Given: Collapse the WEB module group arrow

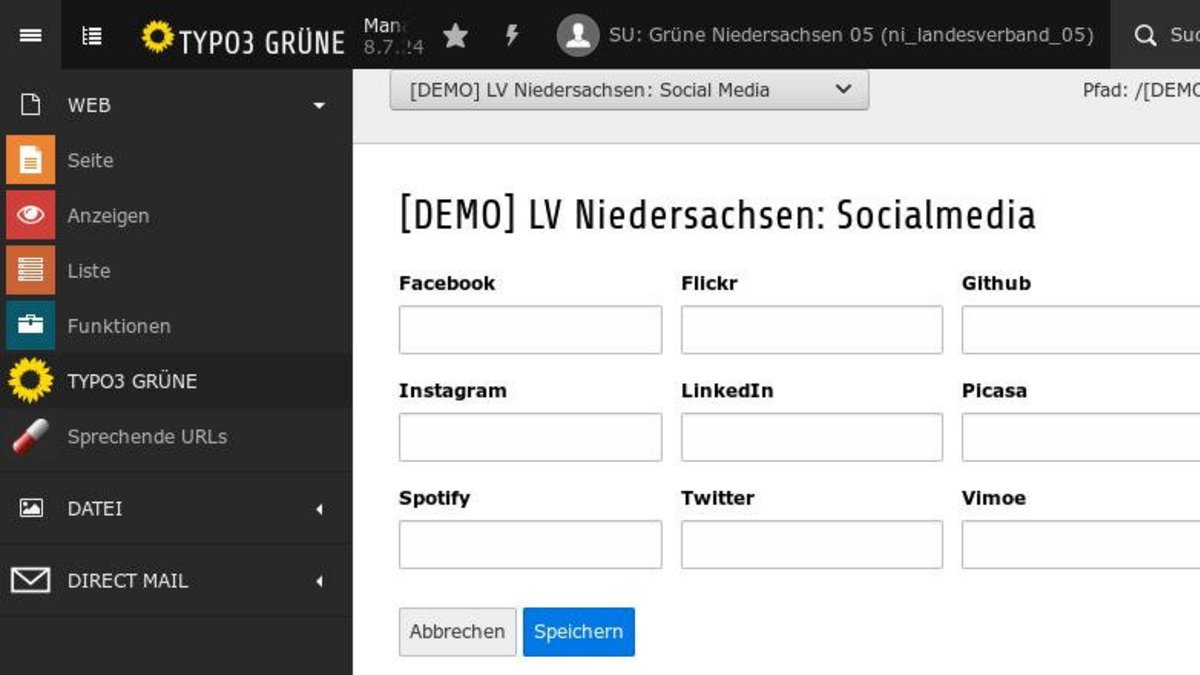Looking at the screenshot, I should 319,105.
